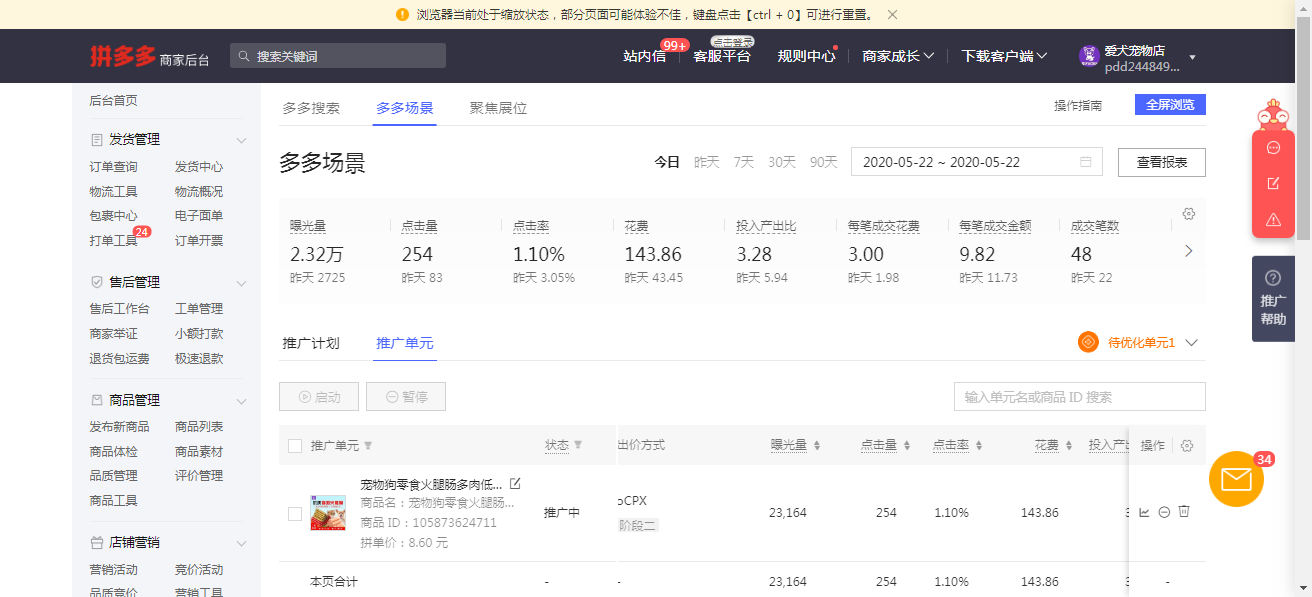Open the chat bubble icon in red widget

1273,147
